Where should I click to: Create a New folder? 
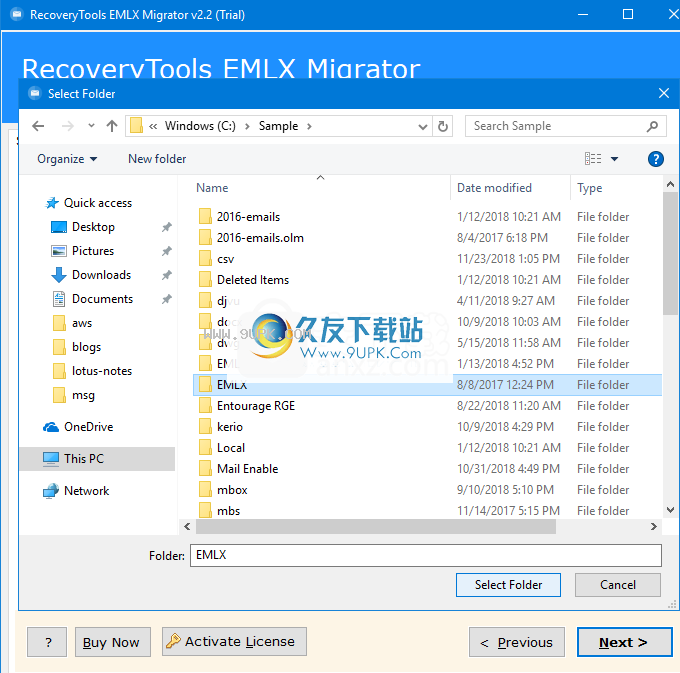pos(157,159)
